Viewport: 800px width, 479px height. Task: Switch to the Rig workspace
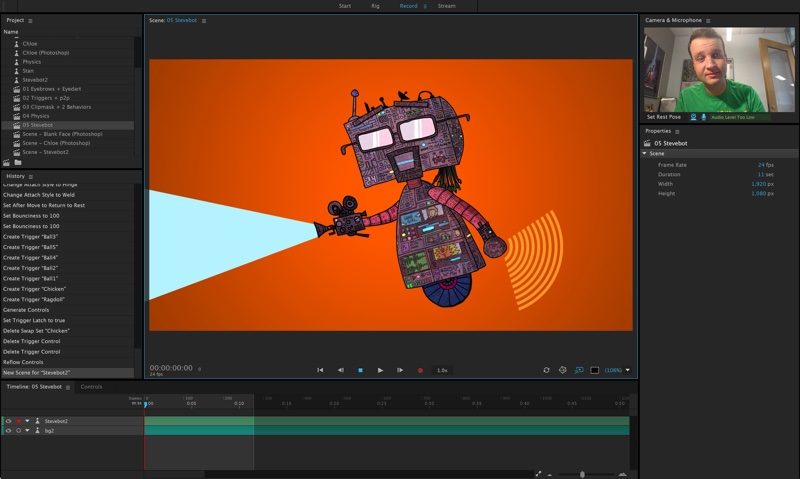pyautogui.click(x=375, y=5)
